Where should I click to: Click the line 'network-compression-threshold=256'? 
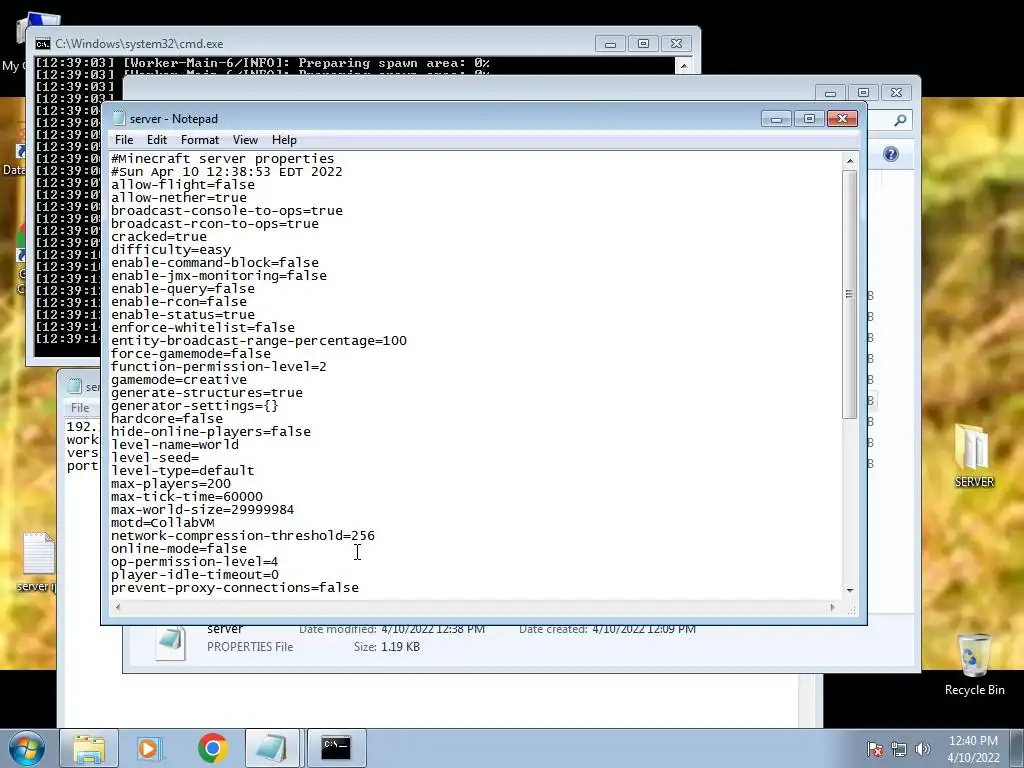tap(243, 536)
